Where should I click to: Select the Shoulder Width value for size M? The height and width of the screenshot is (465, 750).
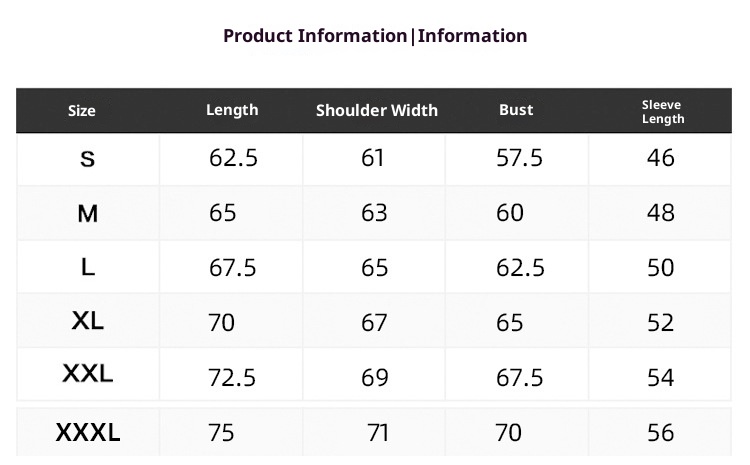373,213
